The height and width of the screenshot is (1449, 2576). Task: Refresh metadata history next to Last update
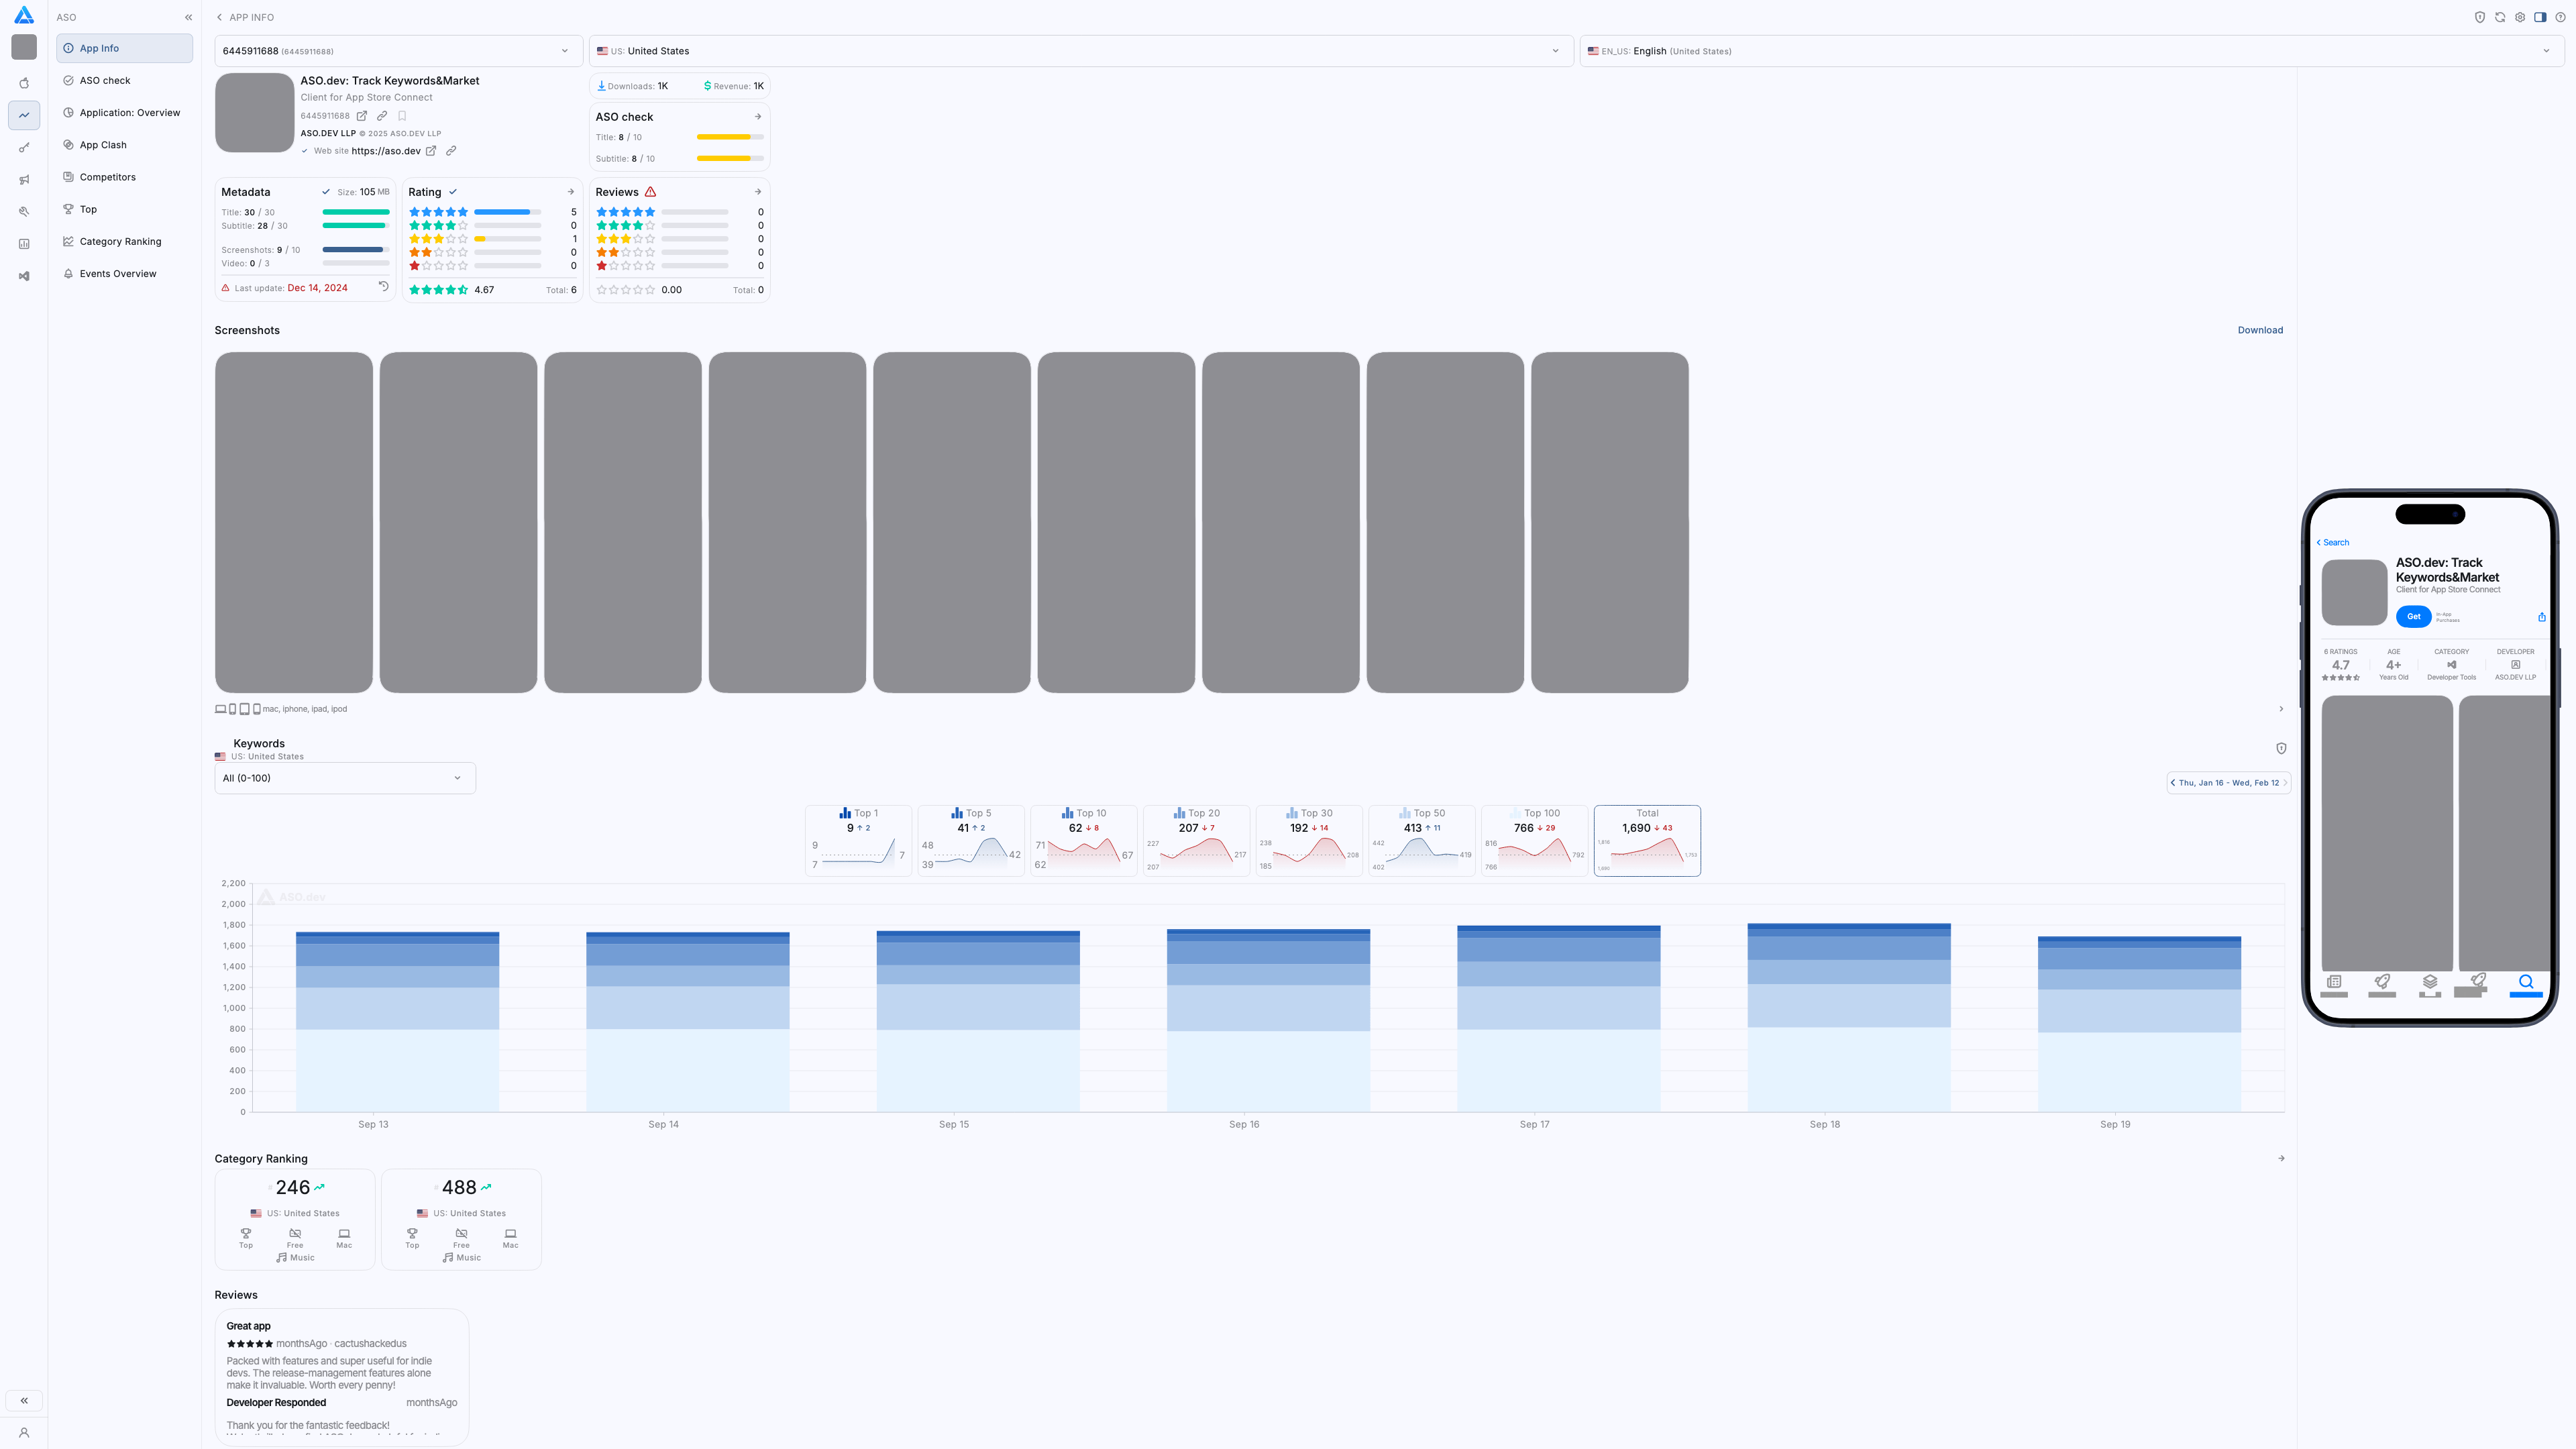pos(383,287)
